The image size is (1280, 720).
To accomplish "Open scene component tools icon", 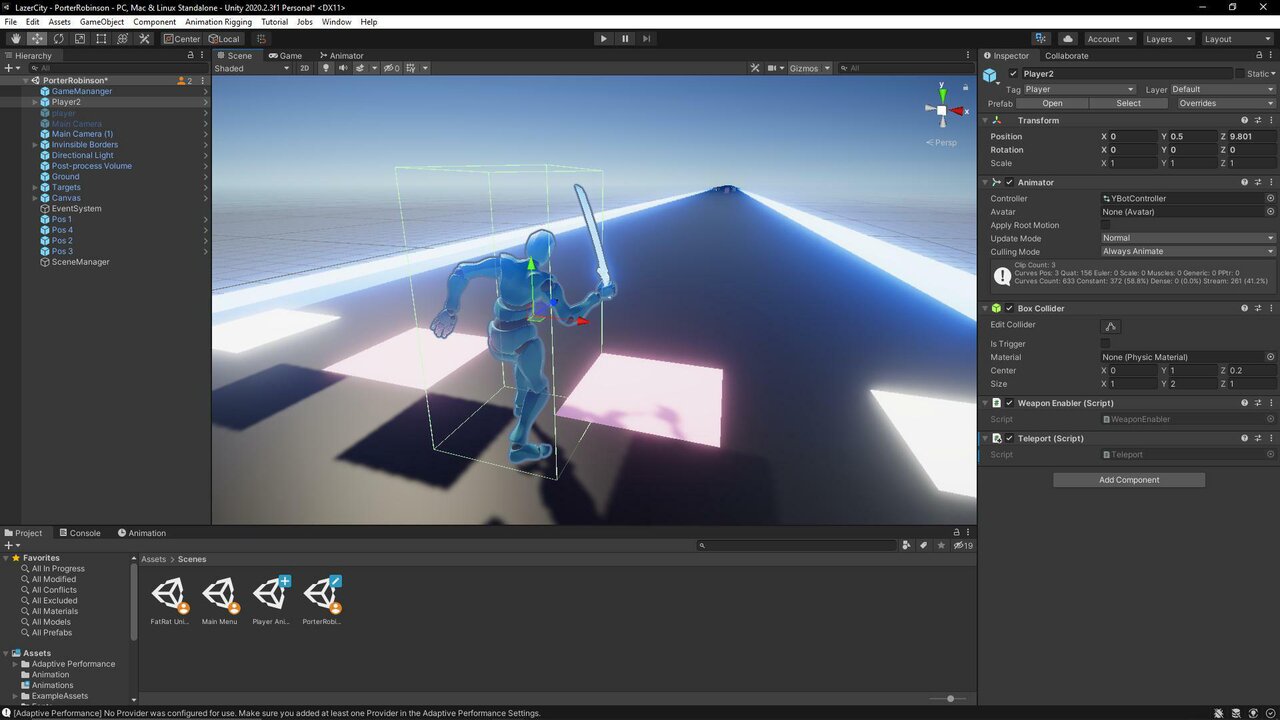I will point(755,68).
